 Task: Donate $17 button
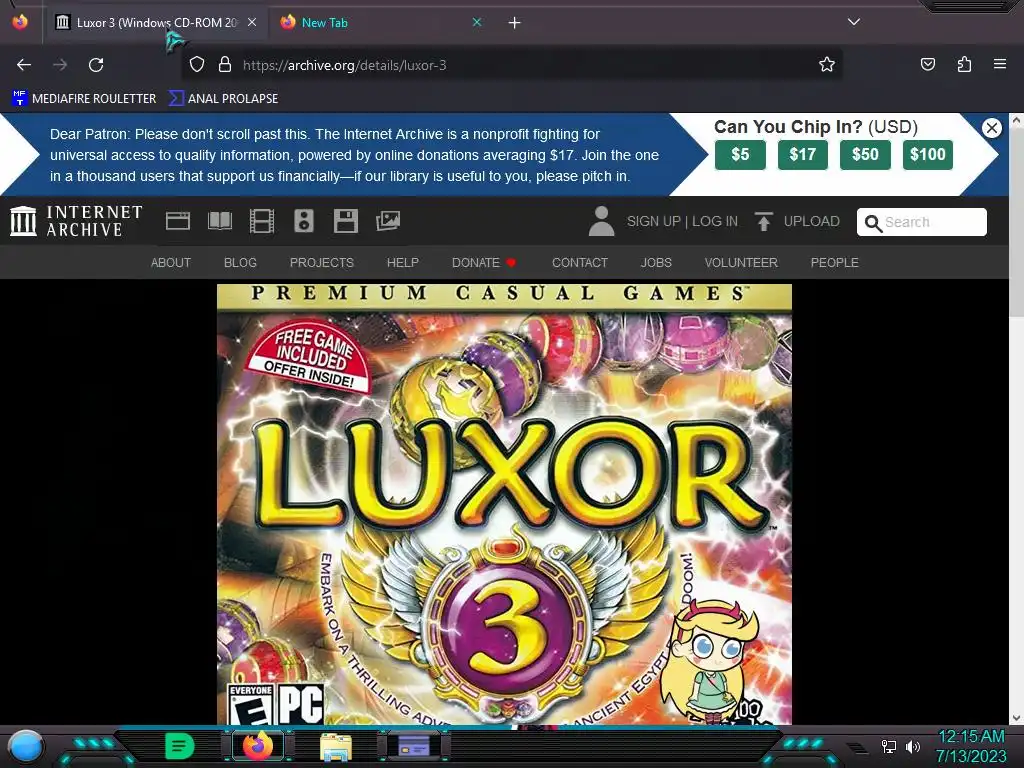point(803,155)
